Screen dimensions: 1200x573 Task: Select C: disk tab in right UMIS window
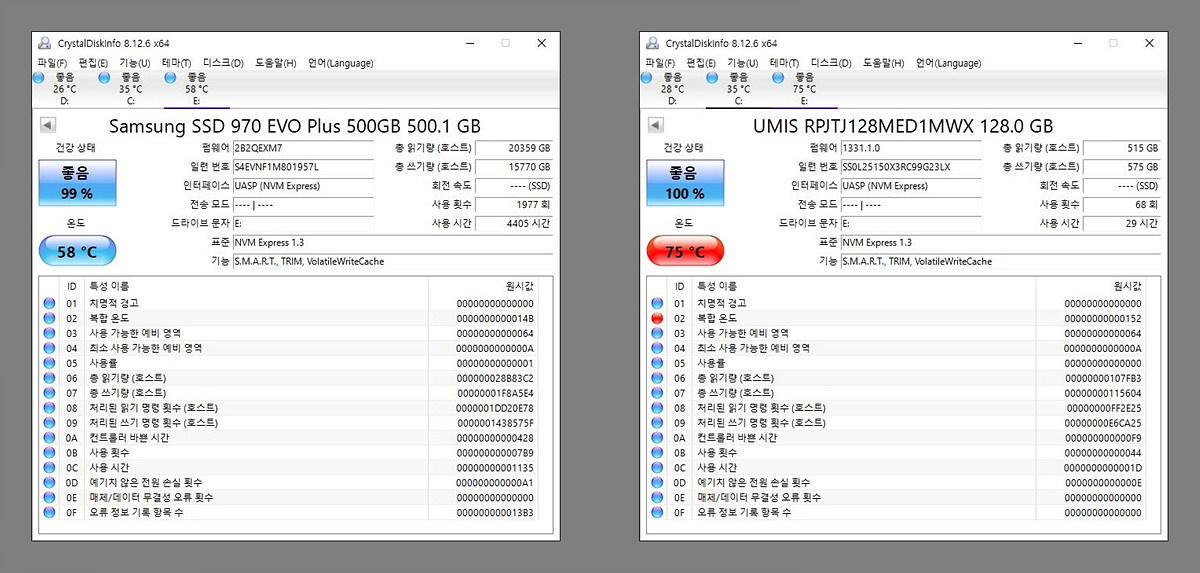(x=739, y=89)
